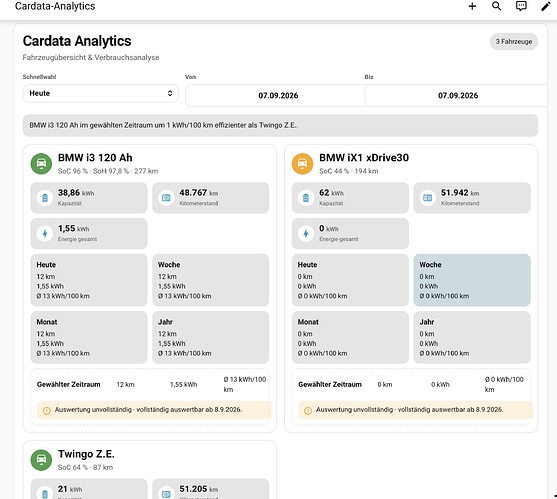Click odometer icon beside 51.942 km
The image size is (557, 499).
(428, 198)
